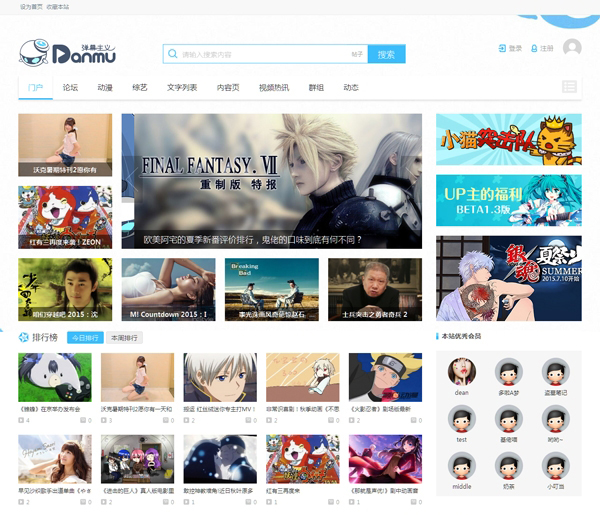600x515 pixels.
Task: Open the 银魂 夏祭 Summer banner
Action: coord(509,278)
